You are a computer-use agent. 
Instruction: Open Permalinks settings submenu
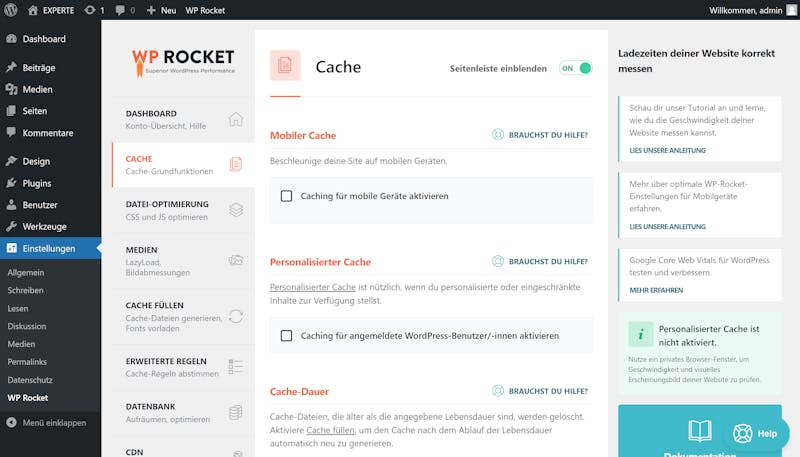[x=27, y=362]
